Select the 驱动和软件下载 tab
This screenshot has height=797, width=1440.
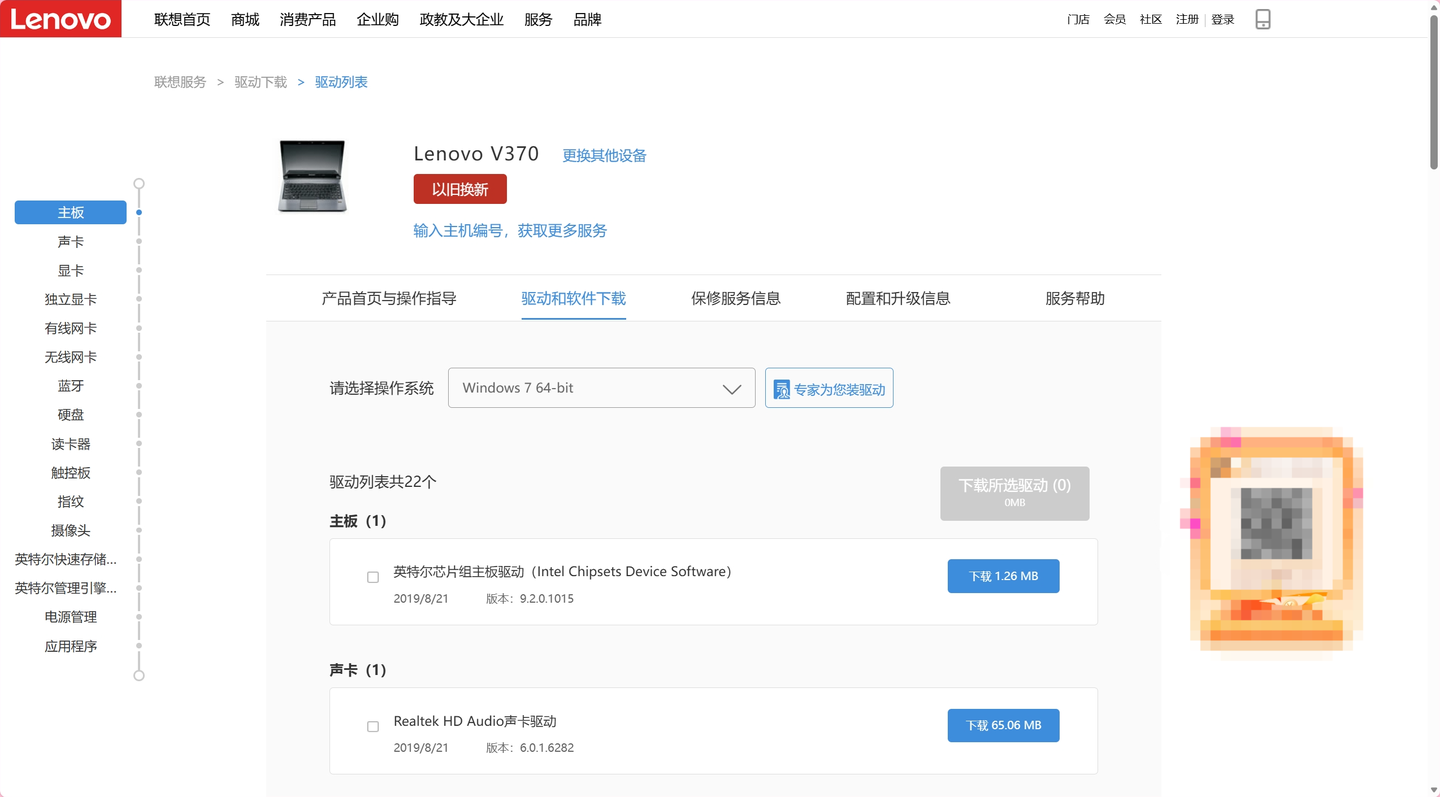pyautogui.click(x=574, y=298)
